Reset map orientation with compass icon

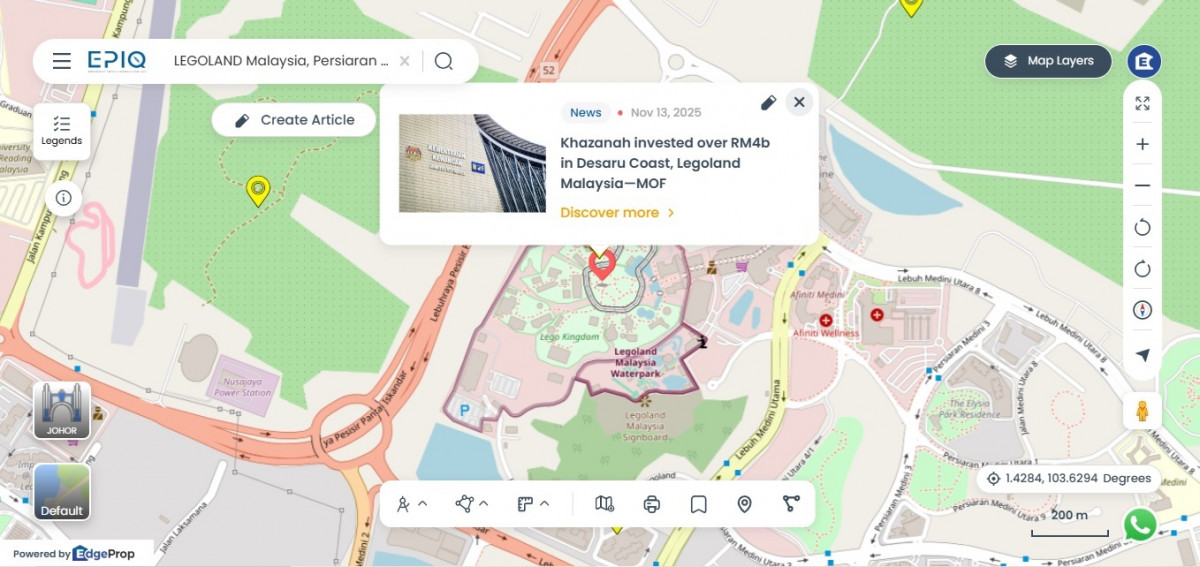click(1142, 310)
